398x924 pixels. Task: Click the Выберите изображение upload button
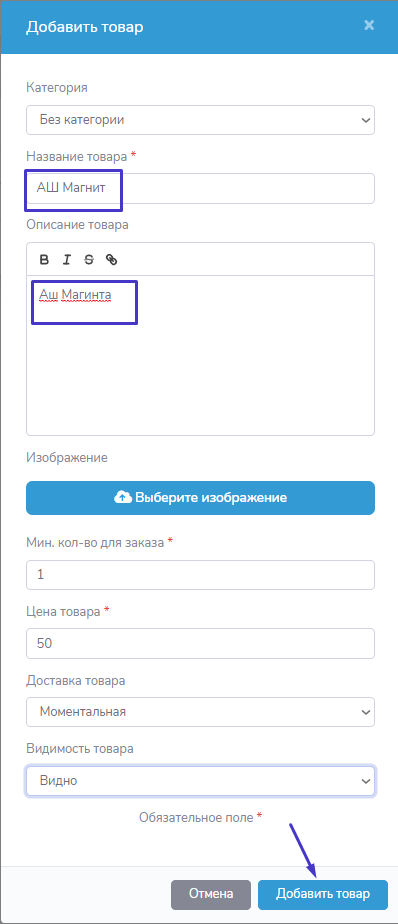coord(200,498)
